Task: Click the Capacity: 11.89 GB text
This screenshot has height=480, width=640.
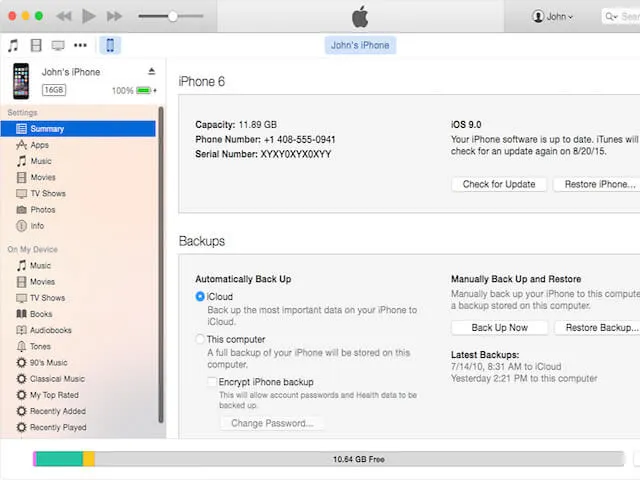Action: [x=236, y=124]
